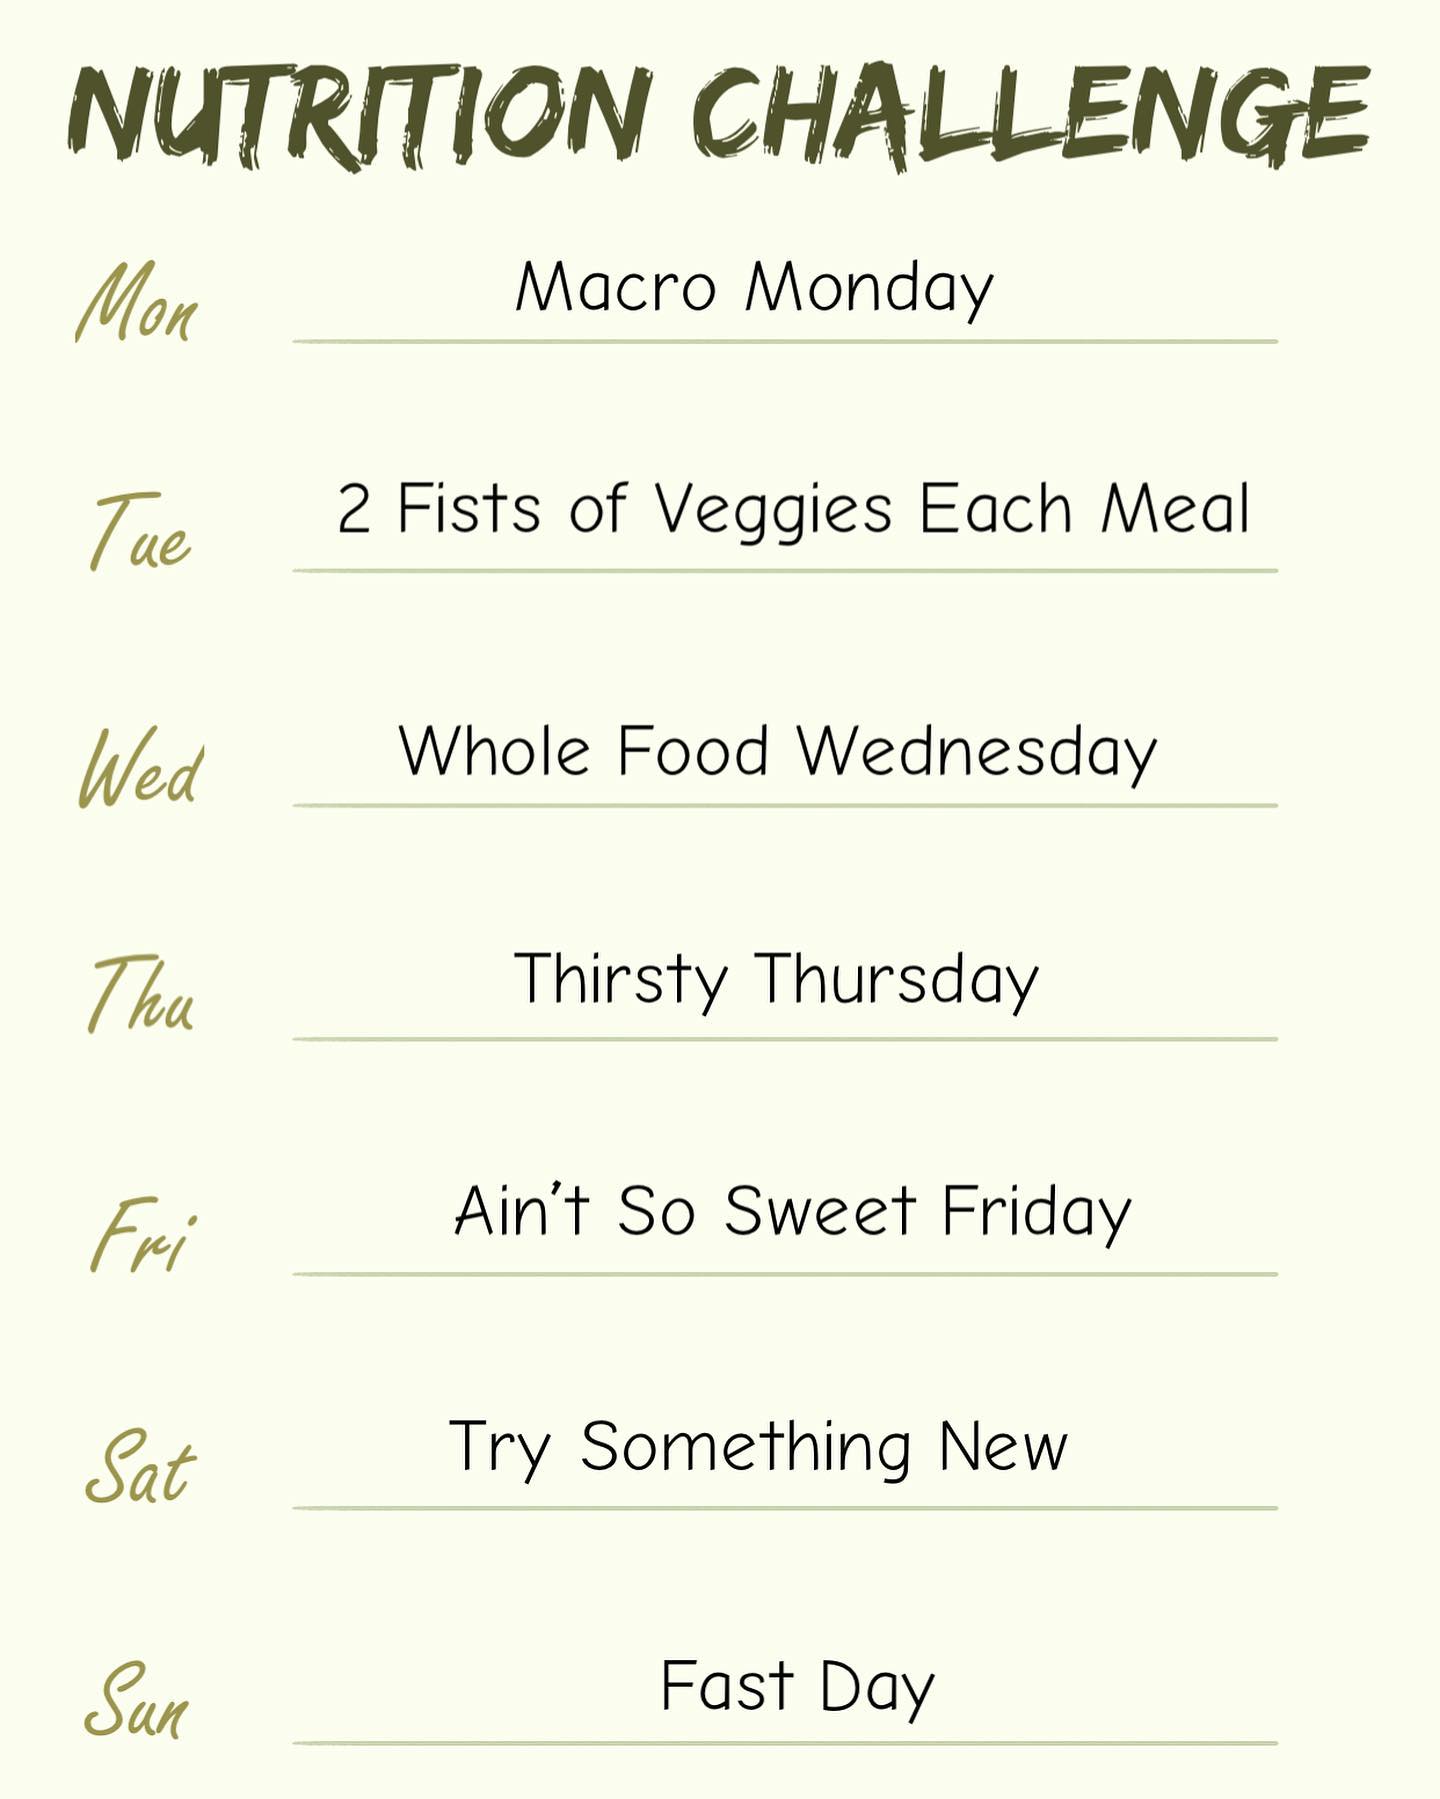Click the Thu day label
Image resolution: width=1440 pixels, height=1799 pixels.
coord(140,994)
